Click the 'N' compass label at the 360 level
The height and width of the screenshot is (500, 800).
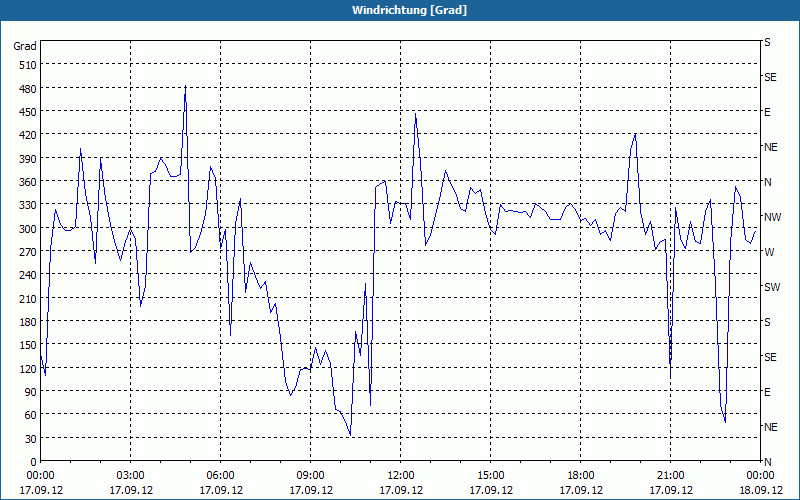pyautogui.click(x=767, y=182)
